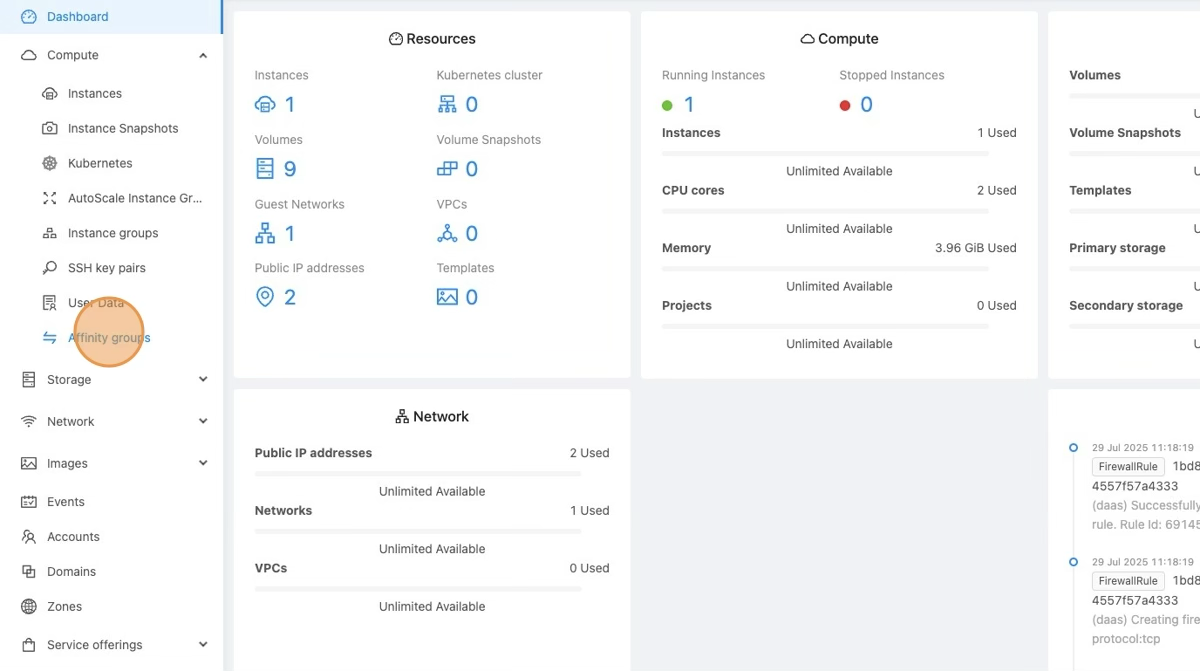Click the Instance Snapshots camera icon
This screenshot has width=1200, height=671.
(x=49, y=129)
